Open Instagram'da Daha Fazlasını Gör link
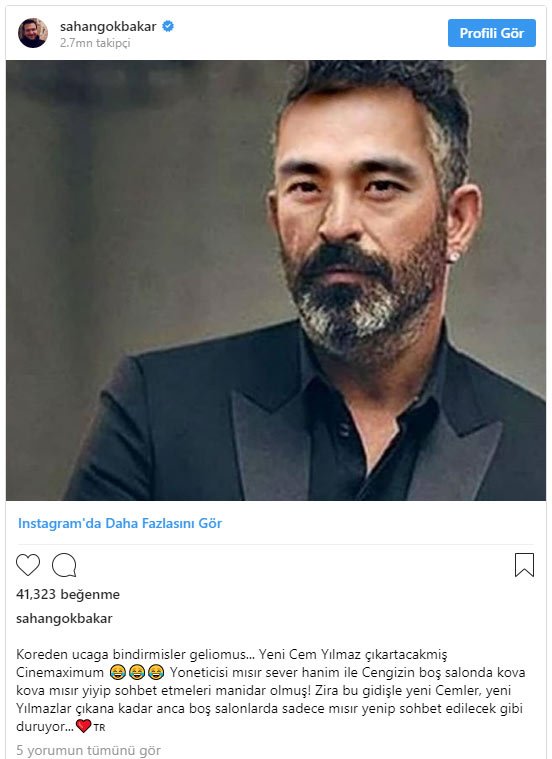Image resolution: width=552 pixels, height=759 pixels. pyautogui.click(x=120, y=523)
